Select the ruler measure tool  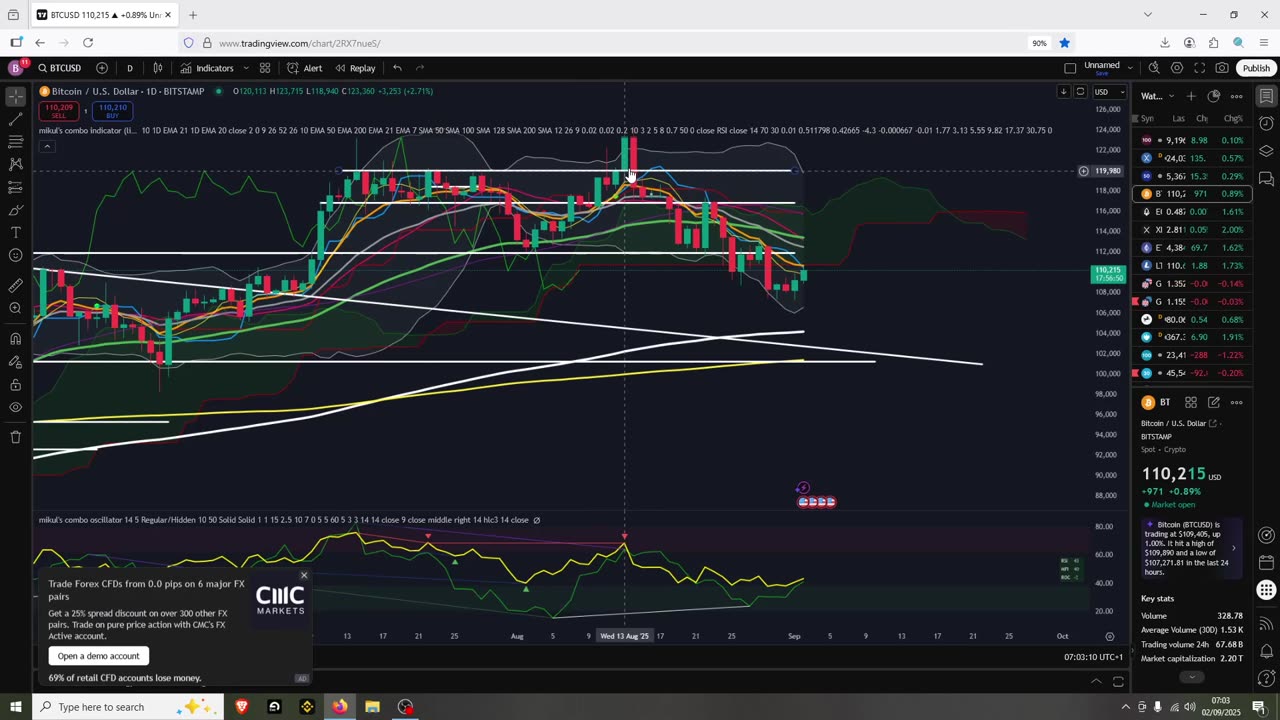[x=15, y=285]
